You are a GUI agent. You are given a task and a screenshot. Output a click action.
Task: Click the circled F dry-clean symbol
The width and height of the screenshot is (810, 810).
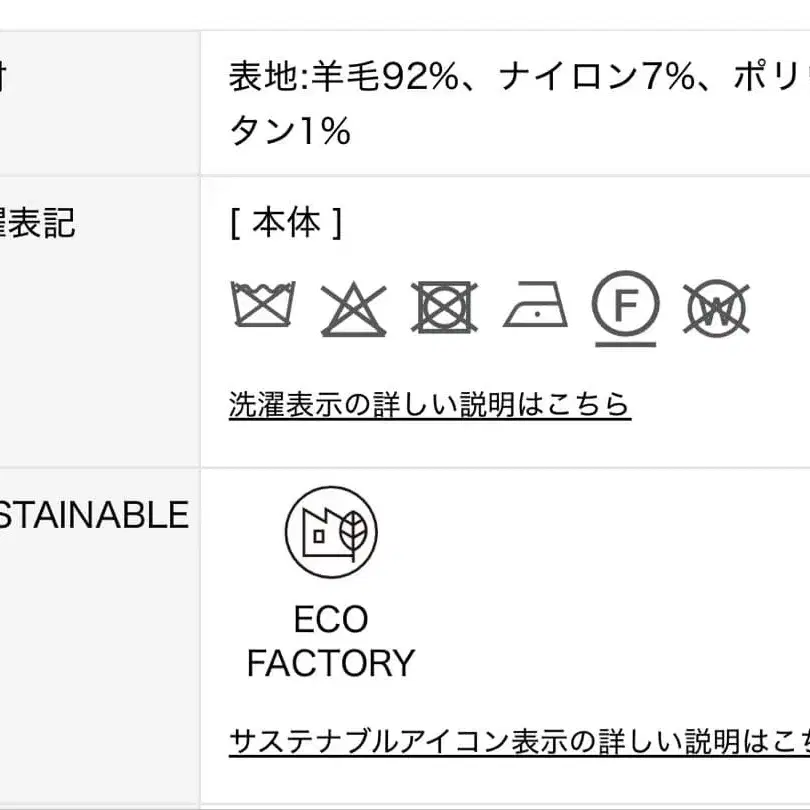[x=625, y=305]
